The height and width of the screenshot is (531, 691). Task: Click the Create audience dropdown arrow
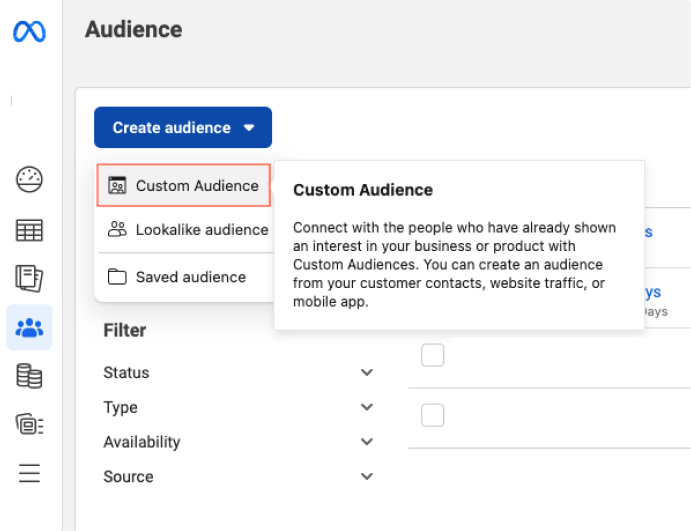tap(249, 128)
